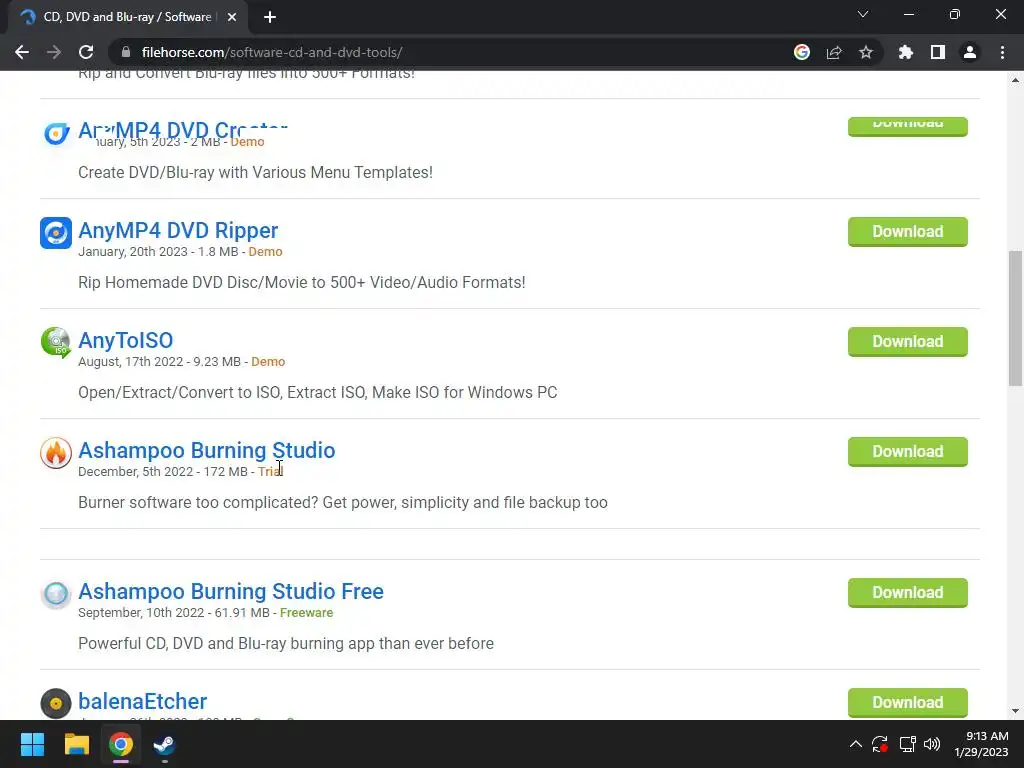Open the Ashampoo Burning Studio title link
The image size is (1024, 768).
[x=206, y=451]
